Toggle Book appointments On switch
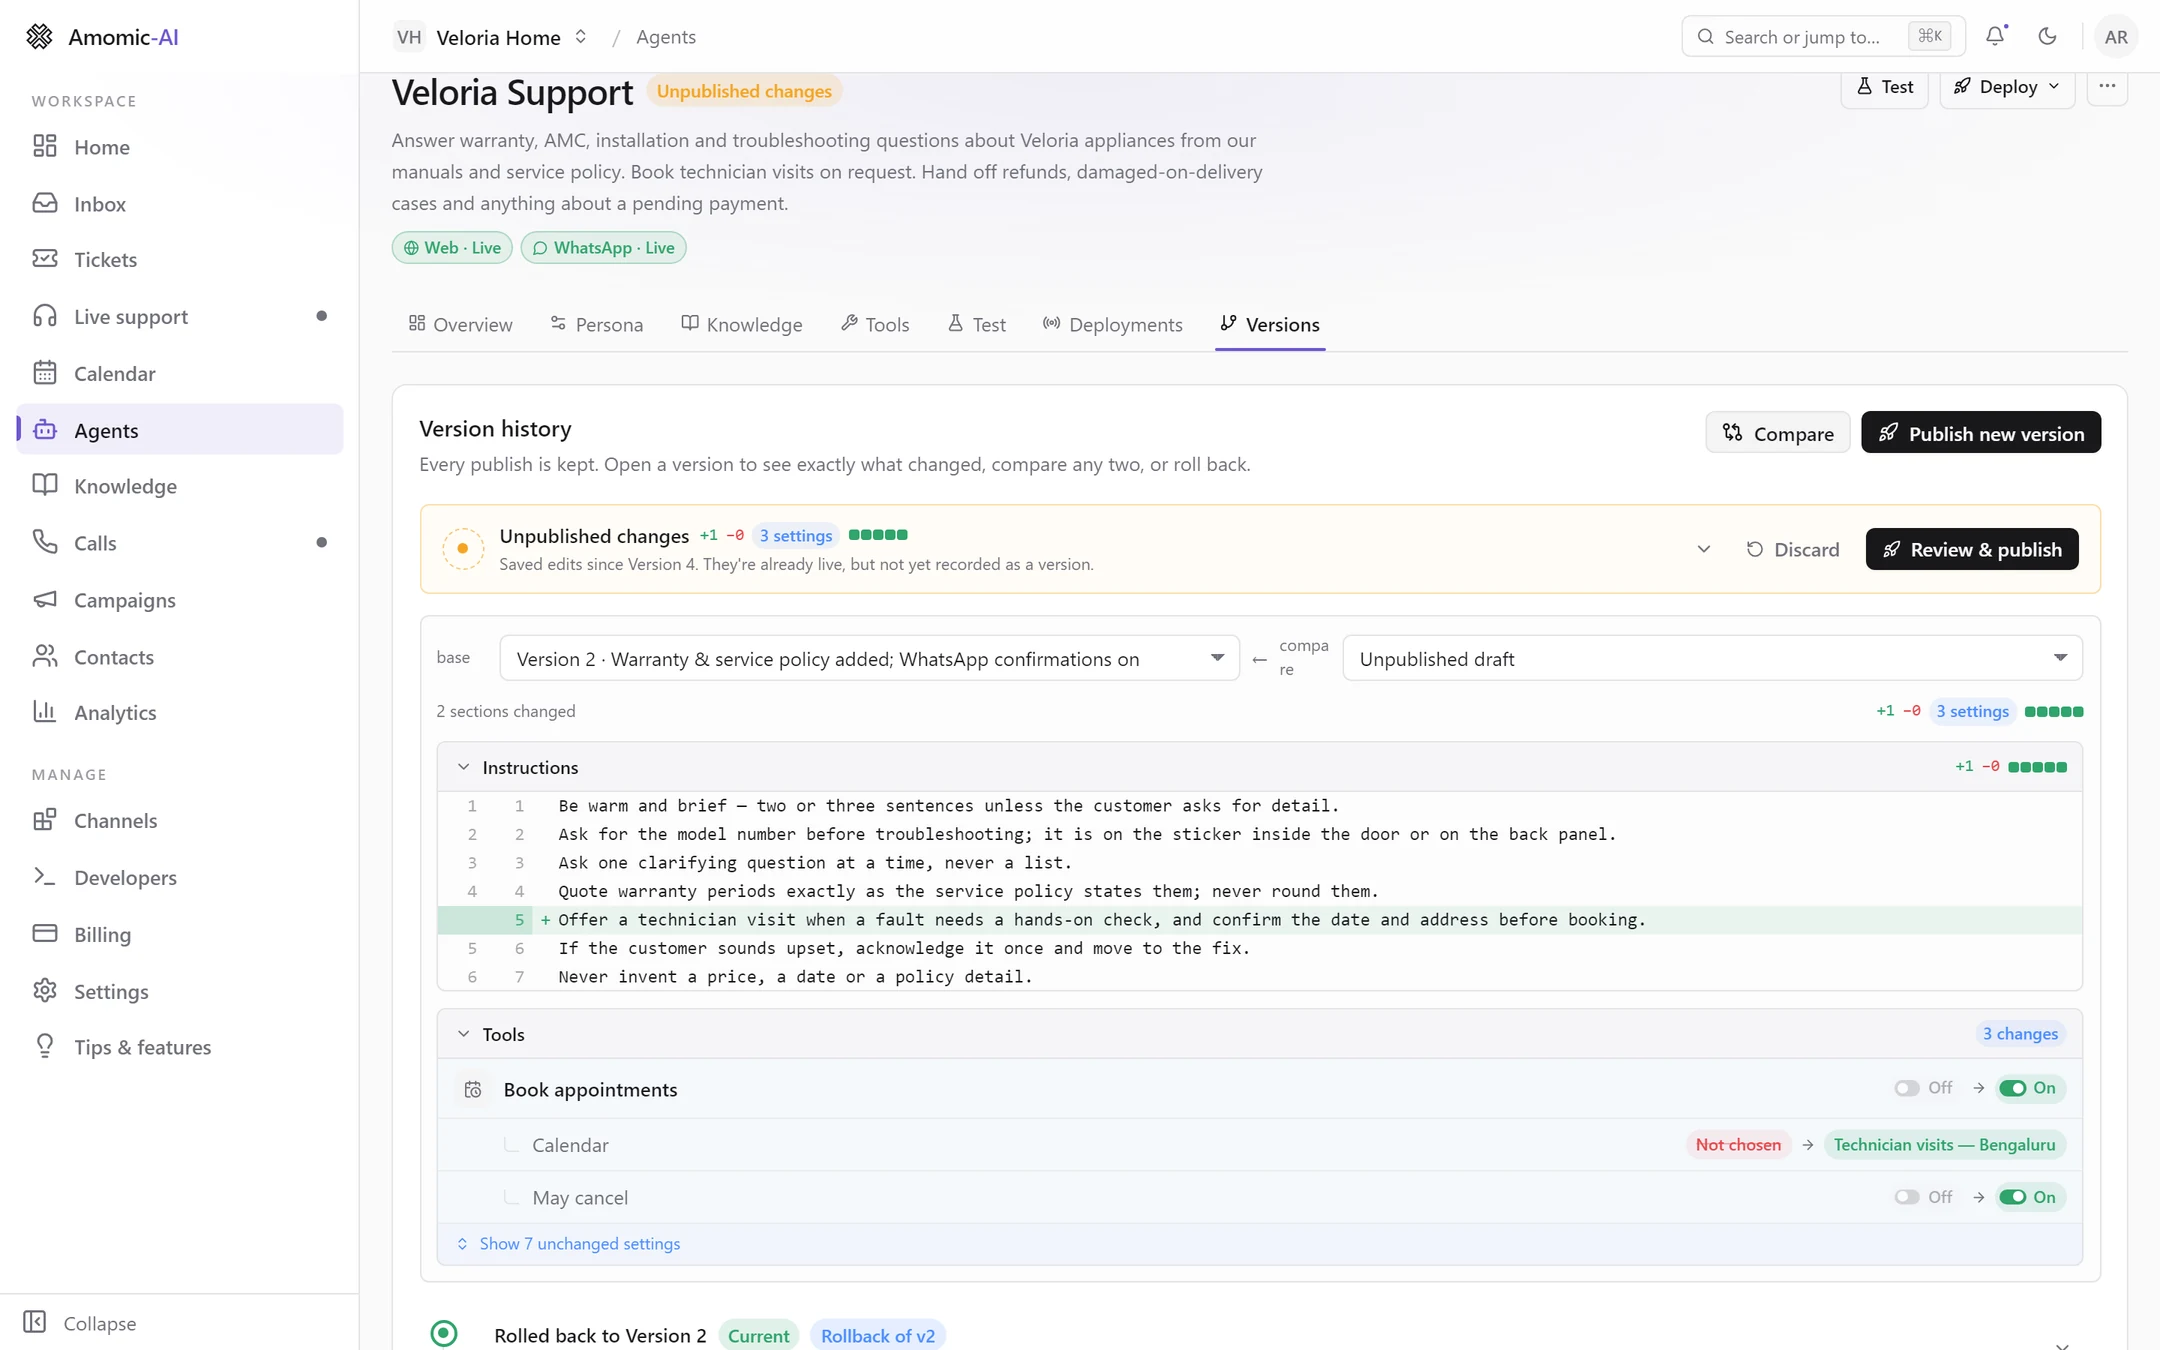Screen dimensions: 2160x1350 point(2030,1088)
